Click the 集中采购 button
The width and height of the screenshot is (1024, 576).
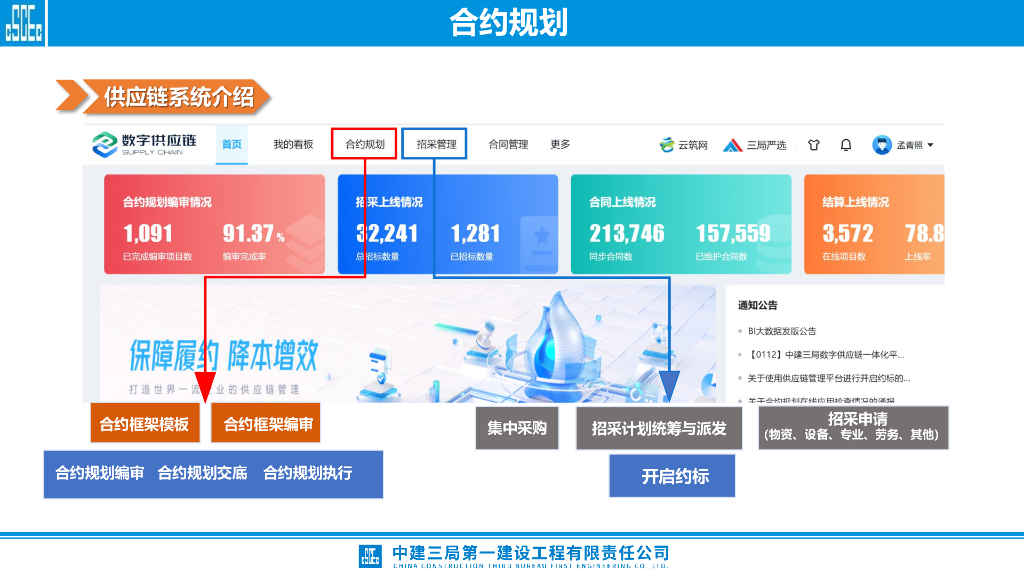click(x=516, y=428)
